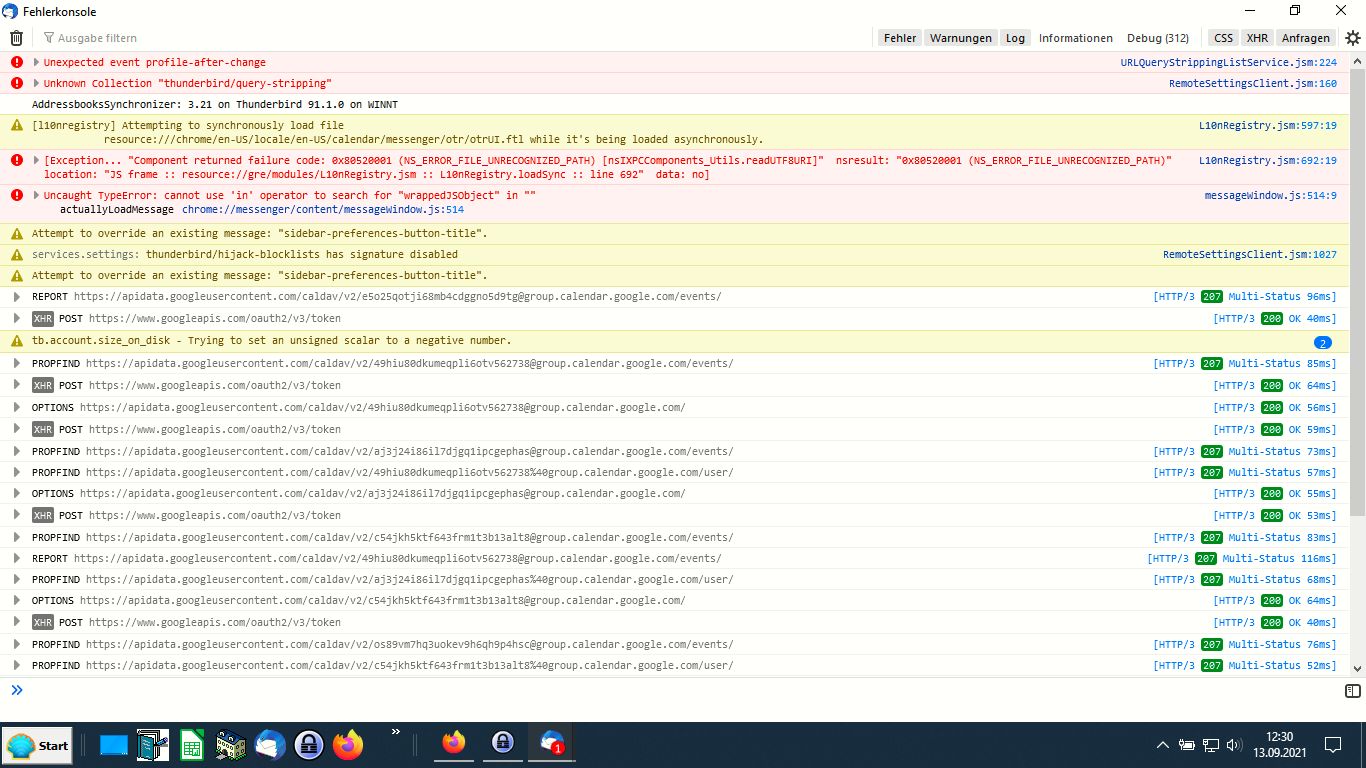Screen dimensions: 1366x768
Task: Open the messageWindow.js:514:9 source link
Action: click(x=1270, y=195)
